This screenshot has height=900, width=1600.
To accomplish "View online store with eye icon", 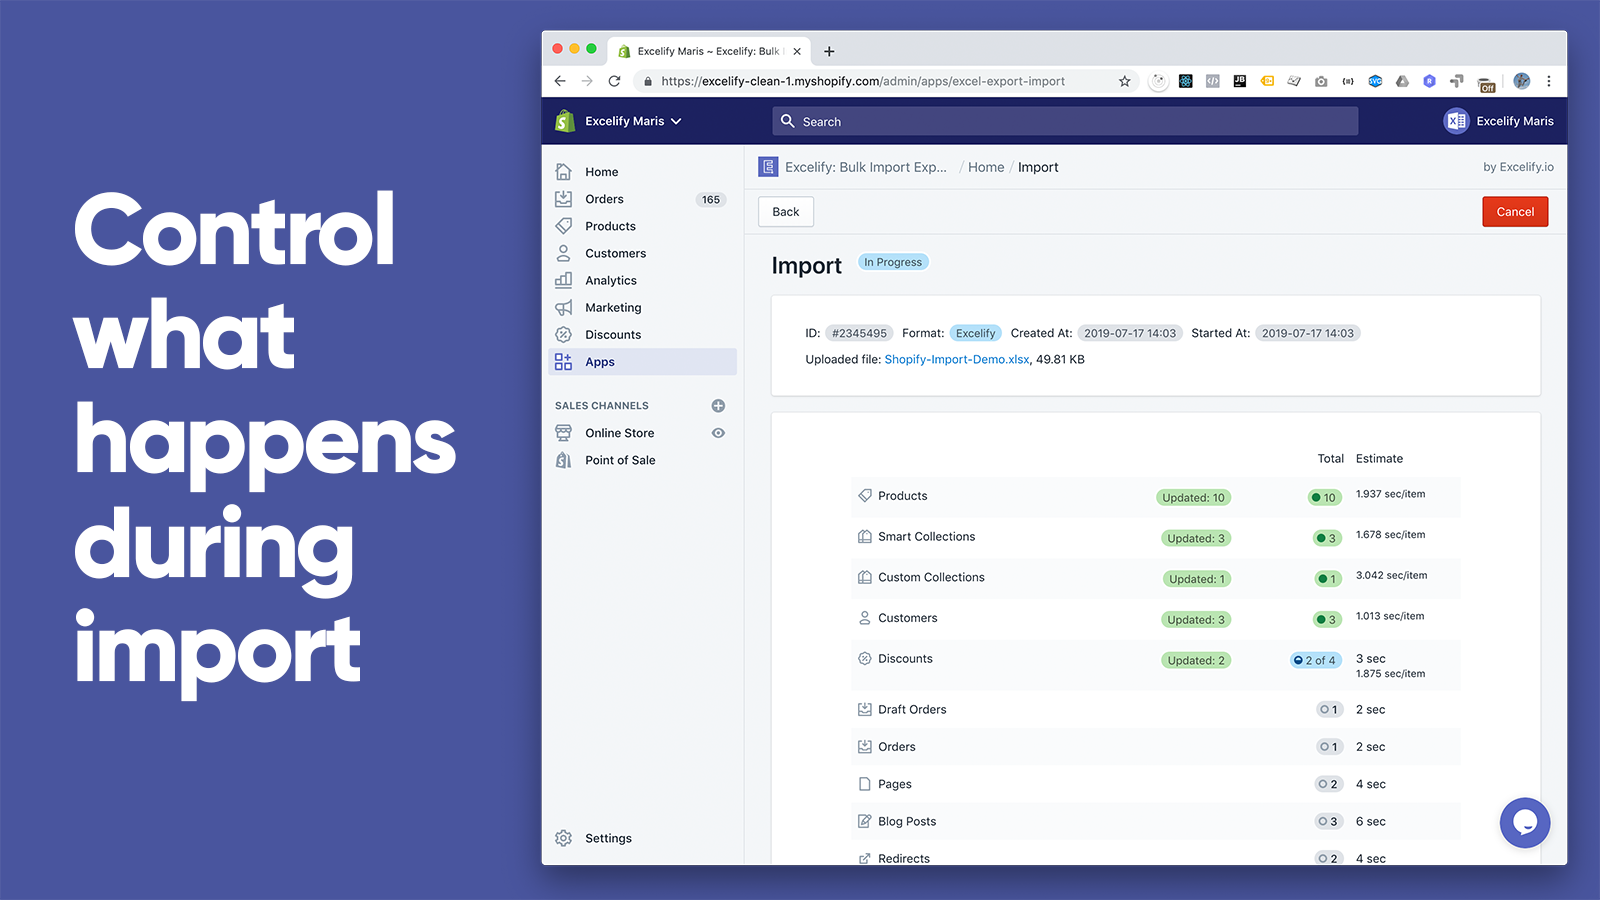I will 718,433.
